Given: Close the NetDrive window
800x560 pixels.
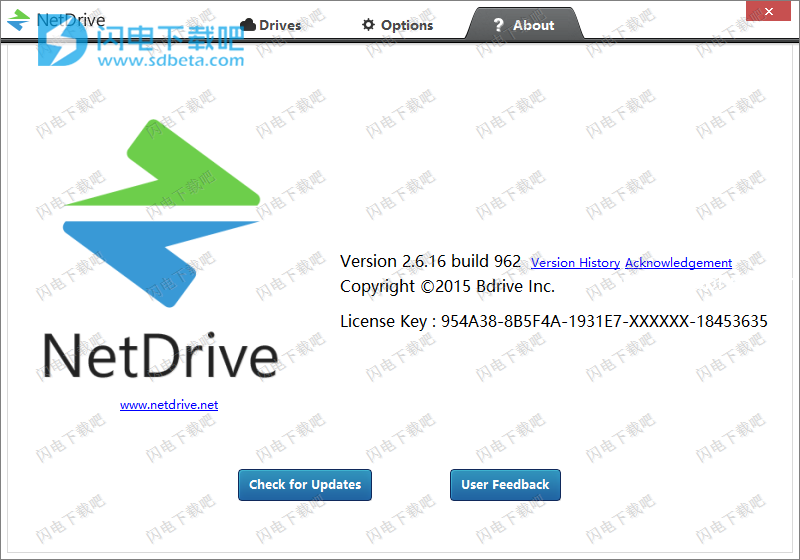Looking at the screenshot, I should [768, 11].
